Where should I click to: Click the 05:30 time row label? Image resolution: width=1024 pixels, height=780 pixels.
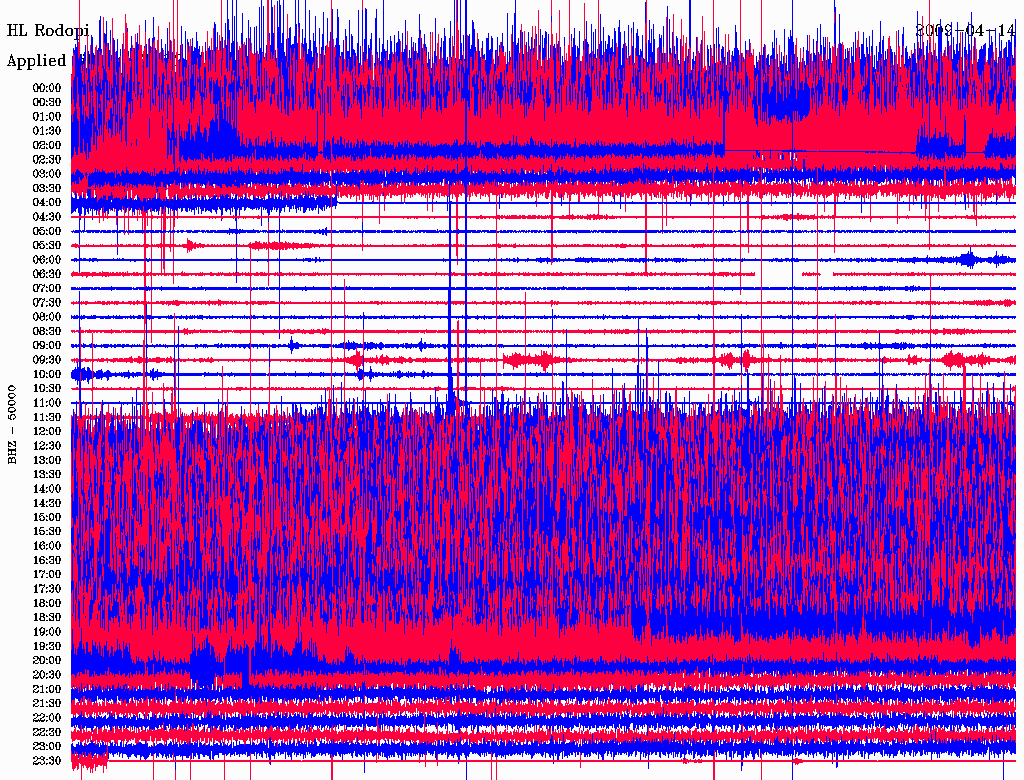(47, 245)
